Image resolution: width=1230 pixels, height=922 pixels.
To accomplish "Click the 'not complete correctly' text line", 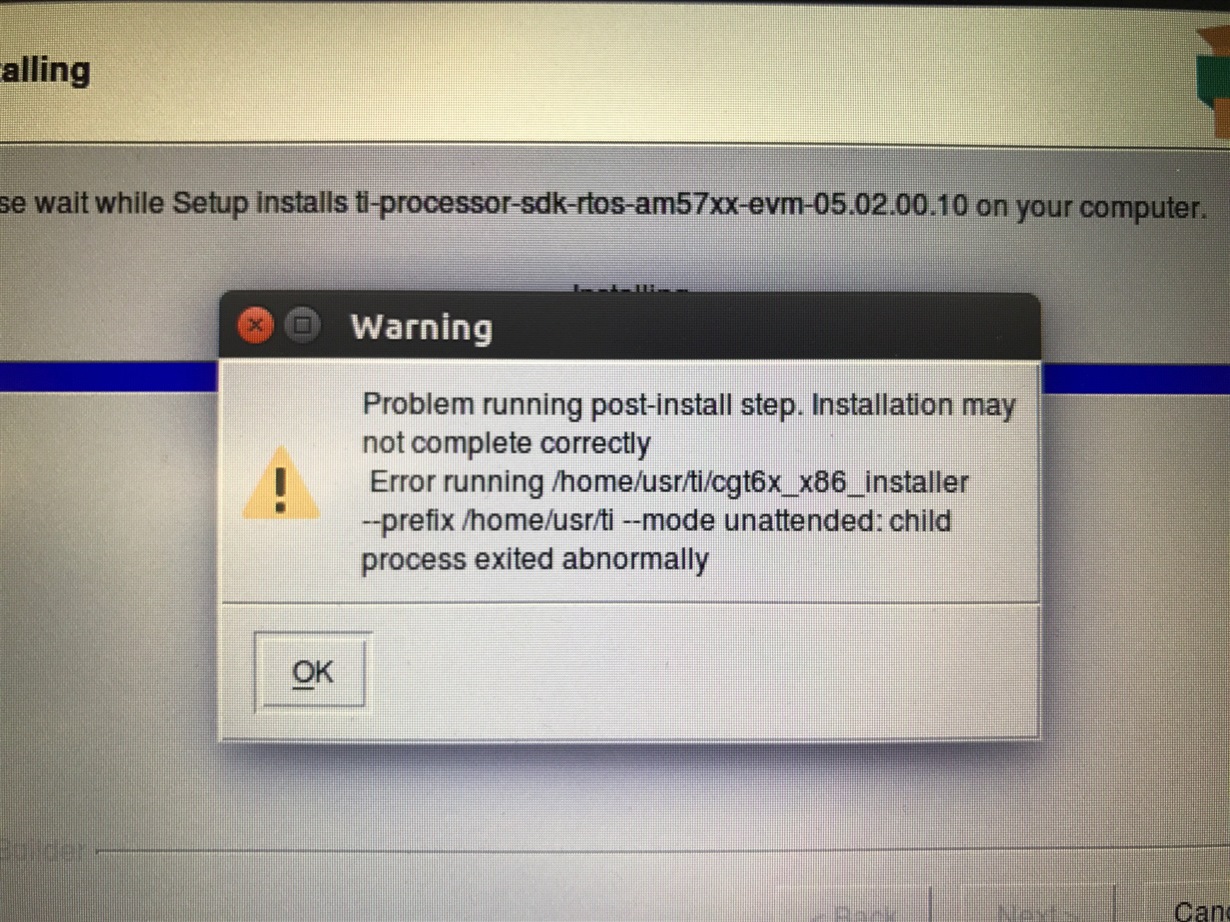I will [506, 443].
